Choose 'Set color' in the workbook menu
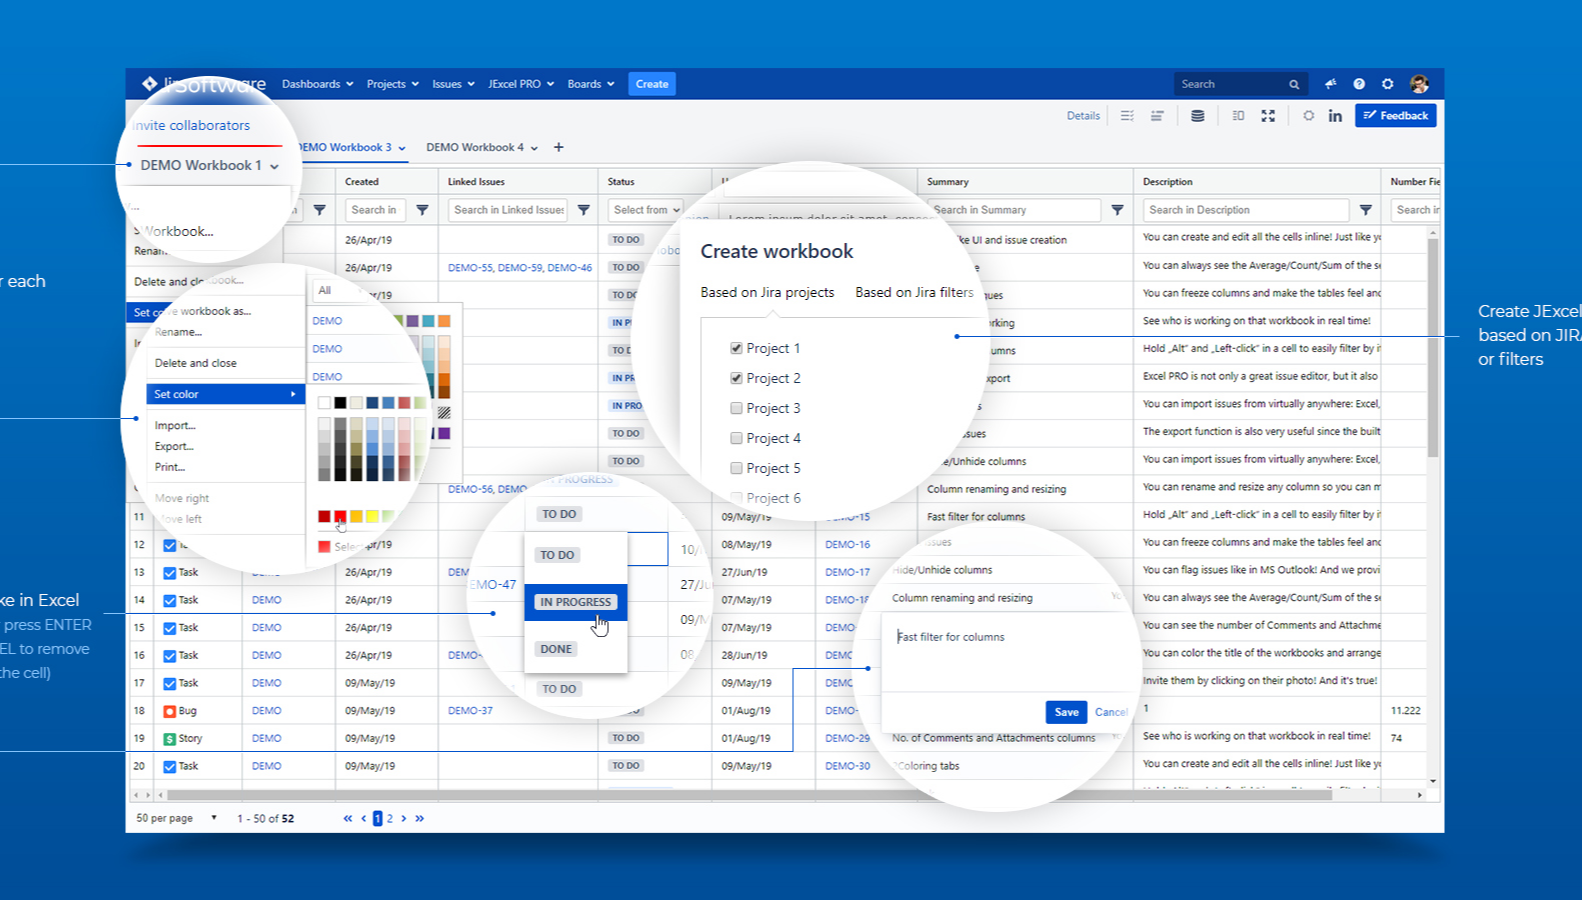This screenshot has height=900, width=1582. click(226, 394)
